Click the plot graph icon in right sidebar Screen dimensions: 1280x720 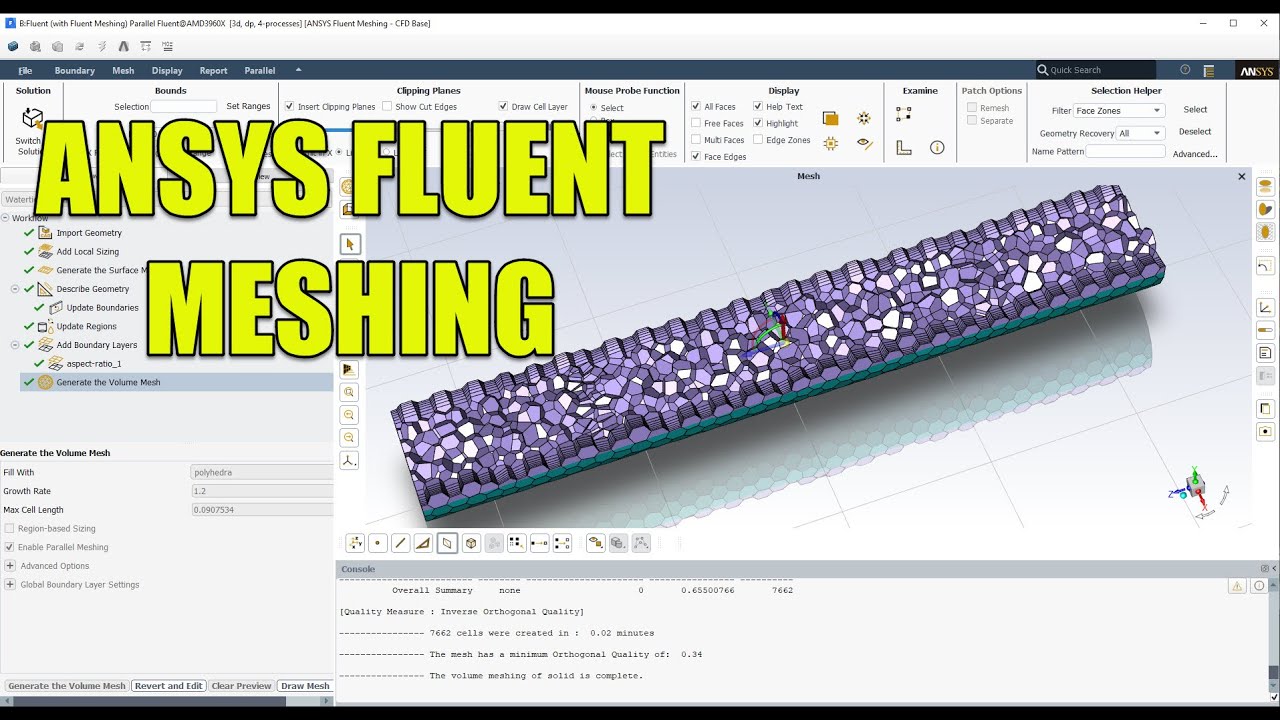[x=1265, y=308]
